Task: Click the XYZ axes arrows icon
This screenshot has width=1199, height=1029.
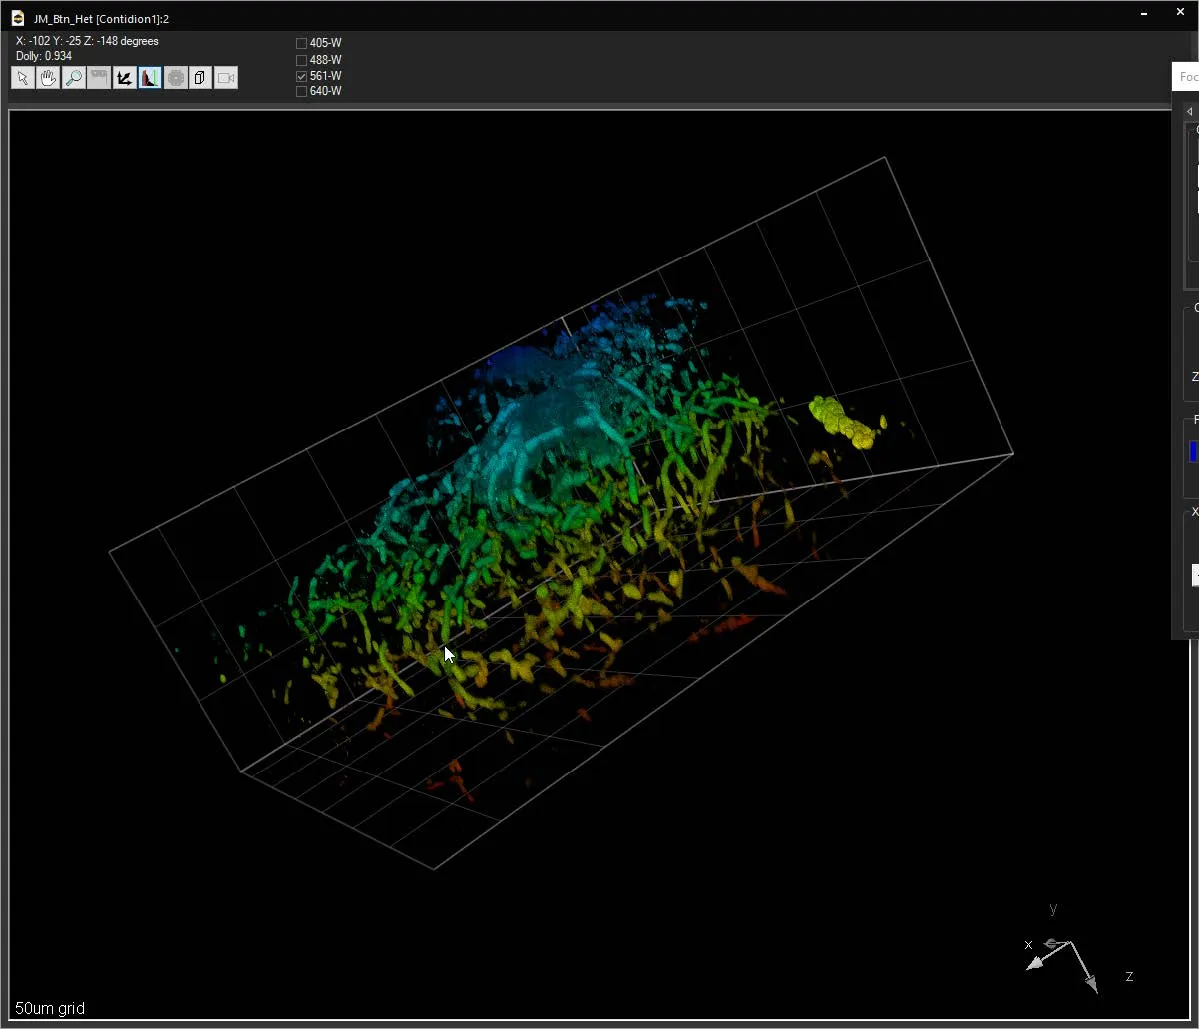Action: pyautogui.click(x=124, y=78)
